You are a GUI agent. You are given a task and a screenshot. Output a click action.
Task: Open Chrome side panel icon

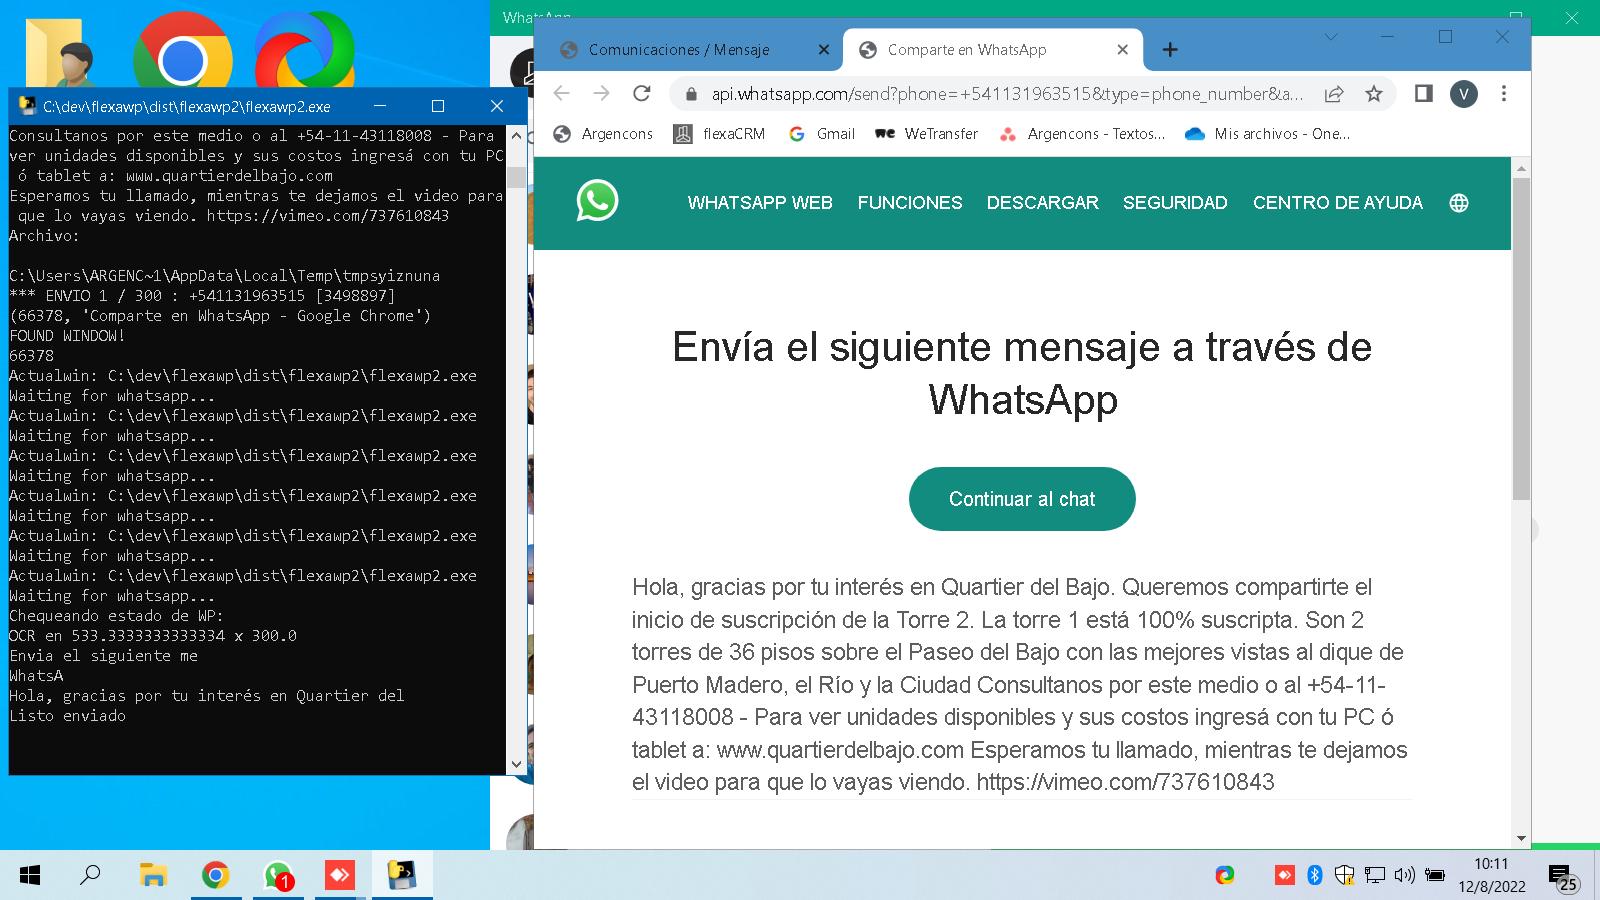click(x=1423, y=94)
